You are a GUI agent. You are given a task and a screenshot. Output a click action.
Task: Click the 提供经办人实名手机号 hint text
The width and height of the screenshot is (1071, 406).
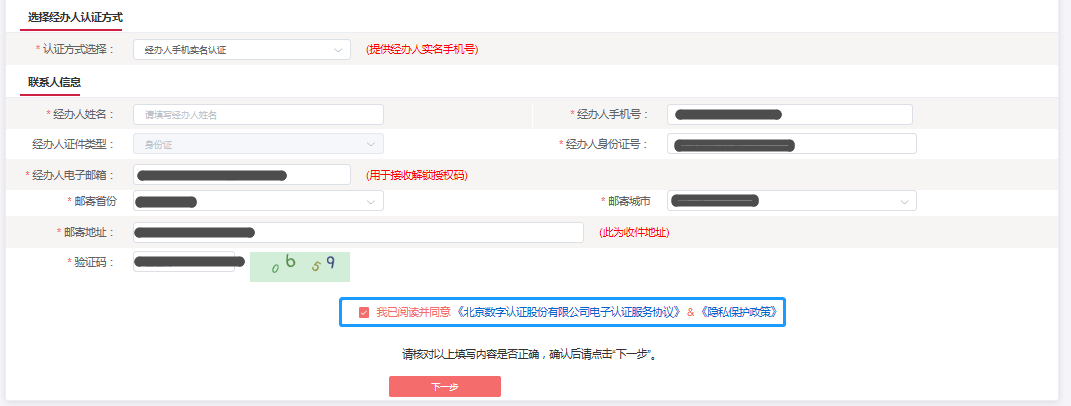tap(422, 49)
